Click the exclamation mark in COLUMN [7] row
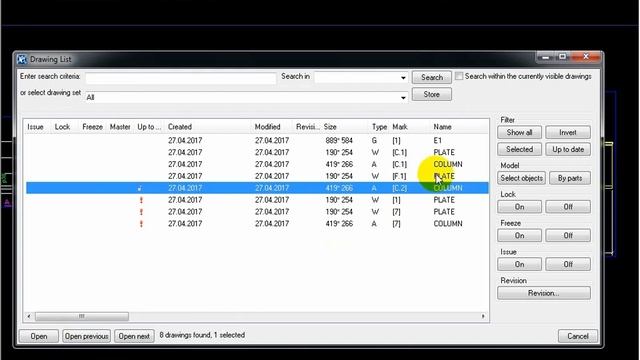This screenshot has height=360, width=640. (x=141, y=224)
